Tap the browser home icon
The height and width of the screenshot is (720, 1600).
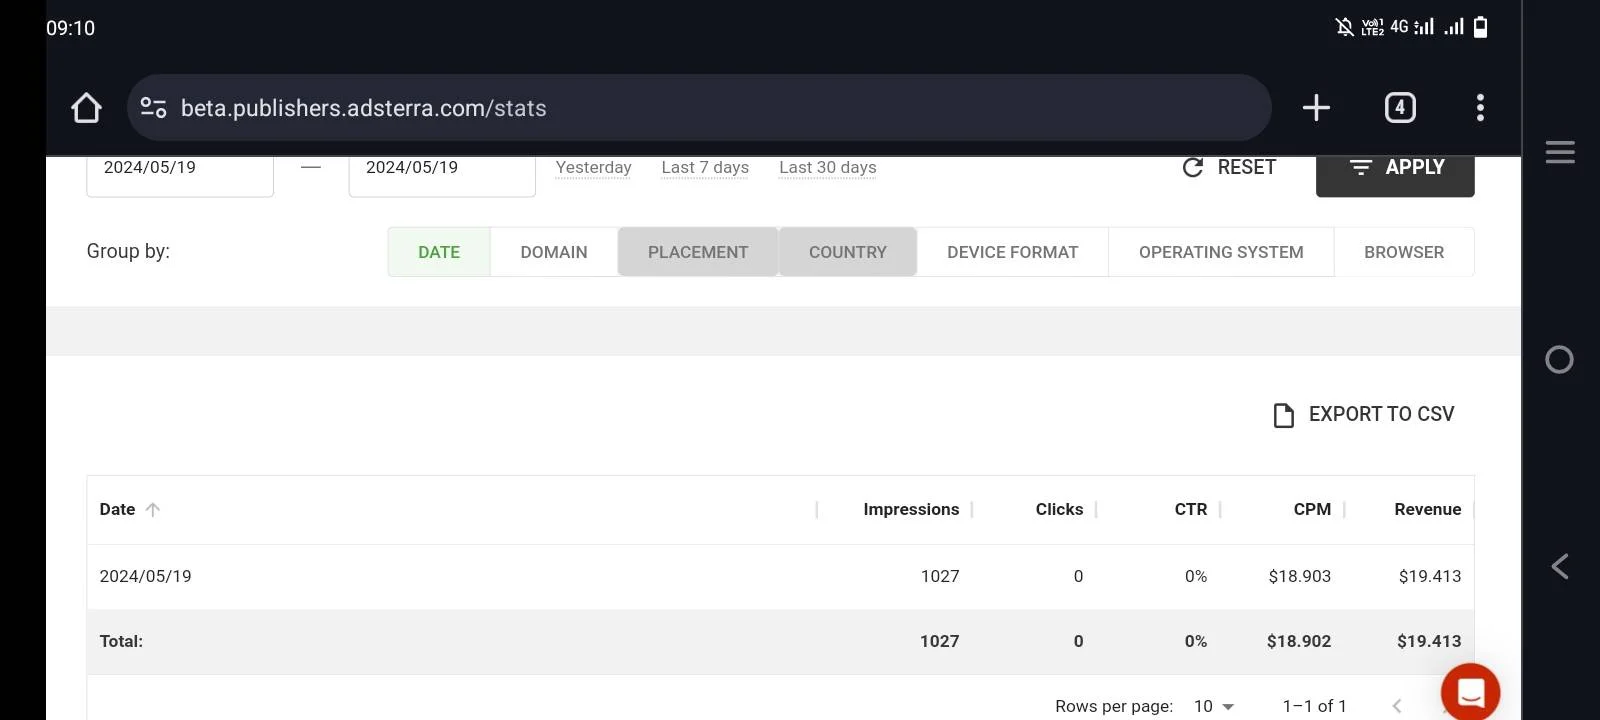[x=86, y=108]
